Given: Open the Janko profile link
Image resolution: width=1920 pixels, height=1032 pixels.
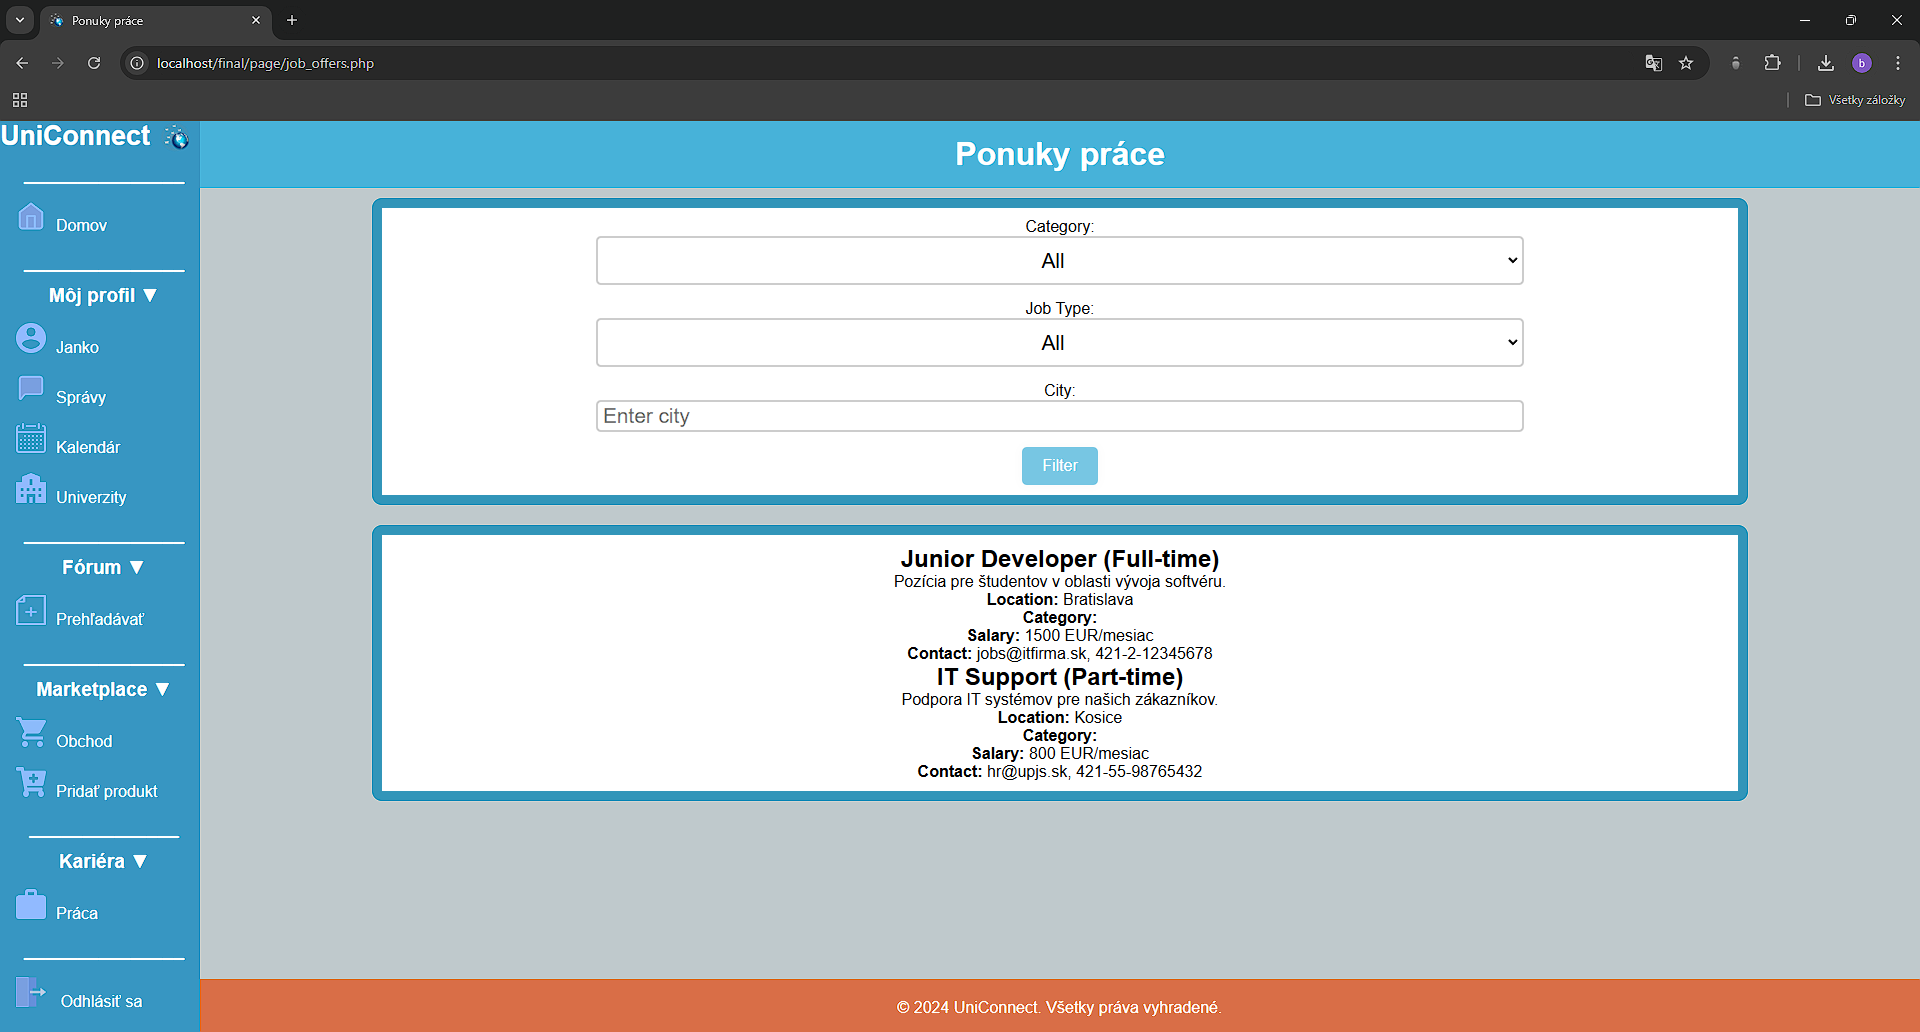Looking at the screenshot, I should click(77, 348).
